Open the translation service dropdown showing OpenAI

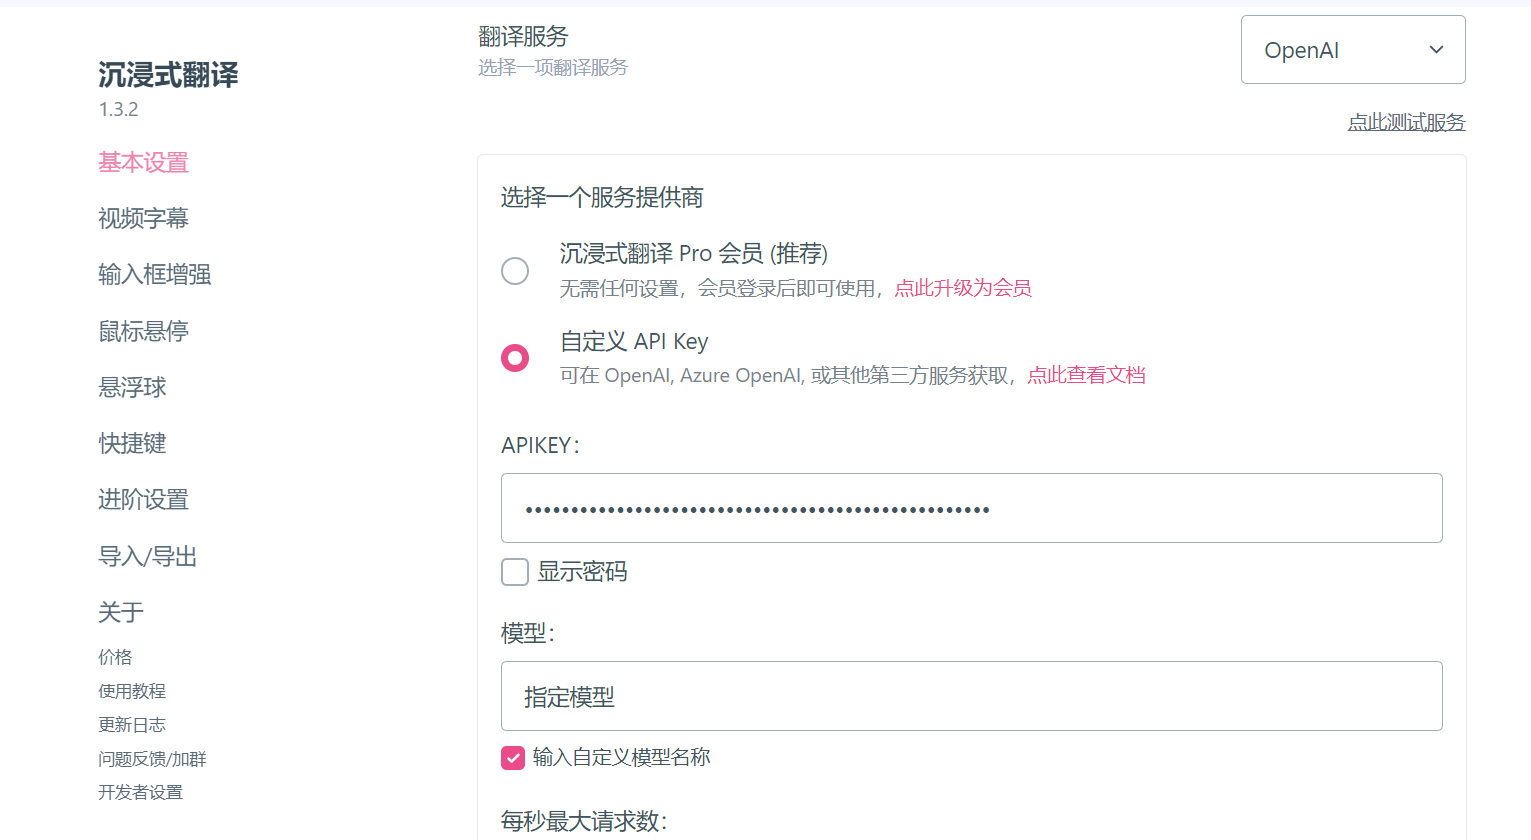pos(1352,49)
